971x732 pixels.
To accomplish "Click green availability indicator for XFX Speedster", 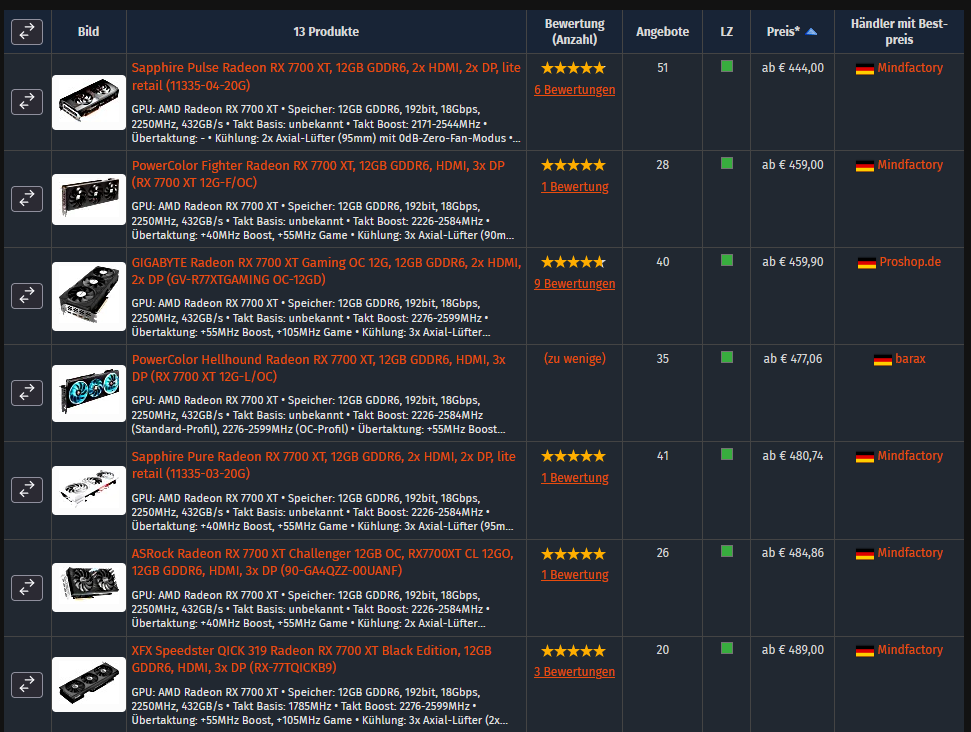I will [727, 648].
